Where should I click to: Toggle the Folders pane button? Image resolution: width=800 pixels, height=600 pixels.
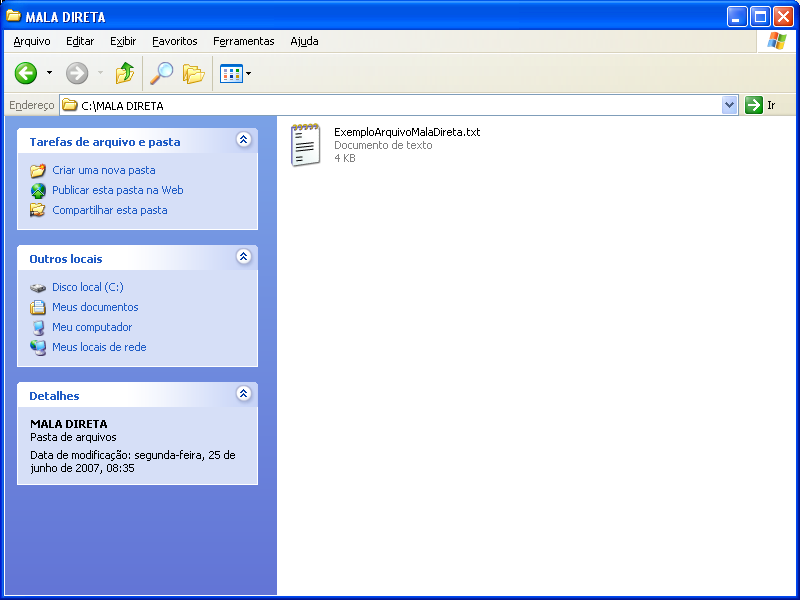tap(194, 73)
